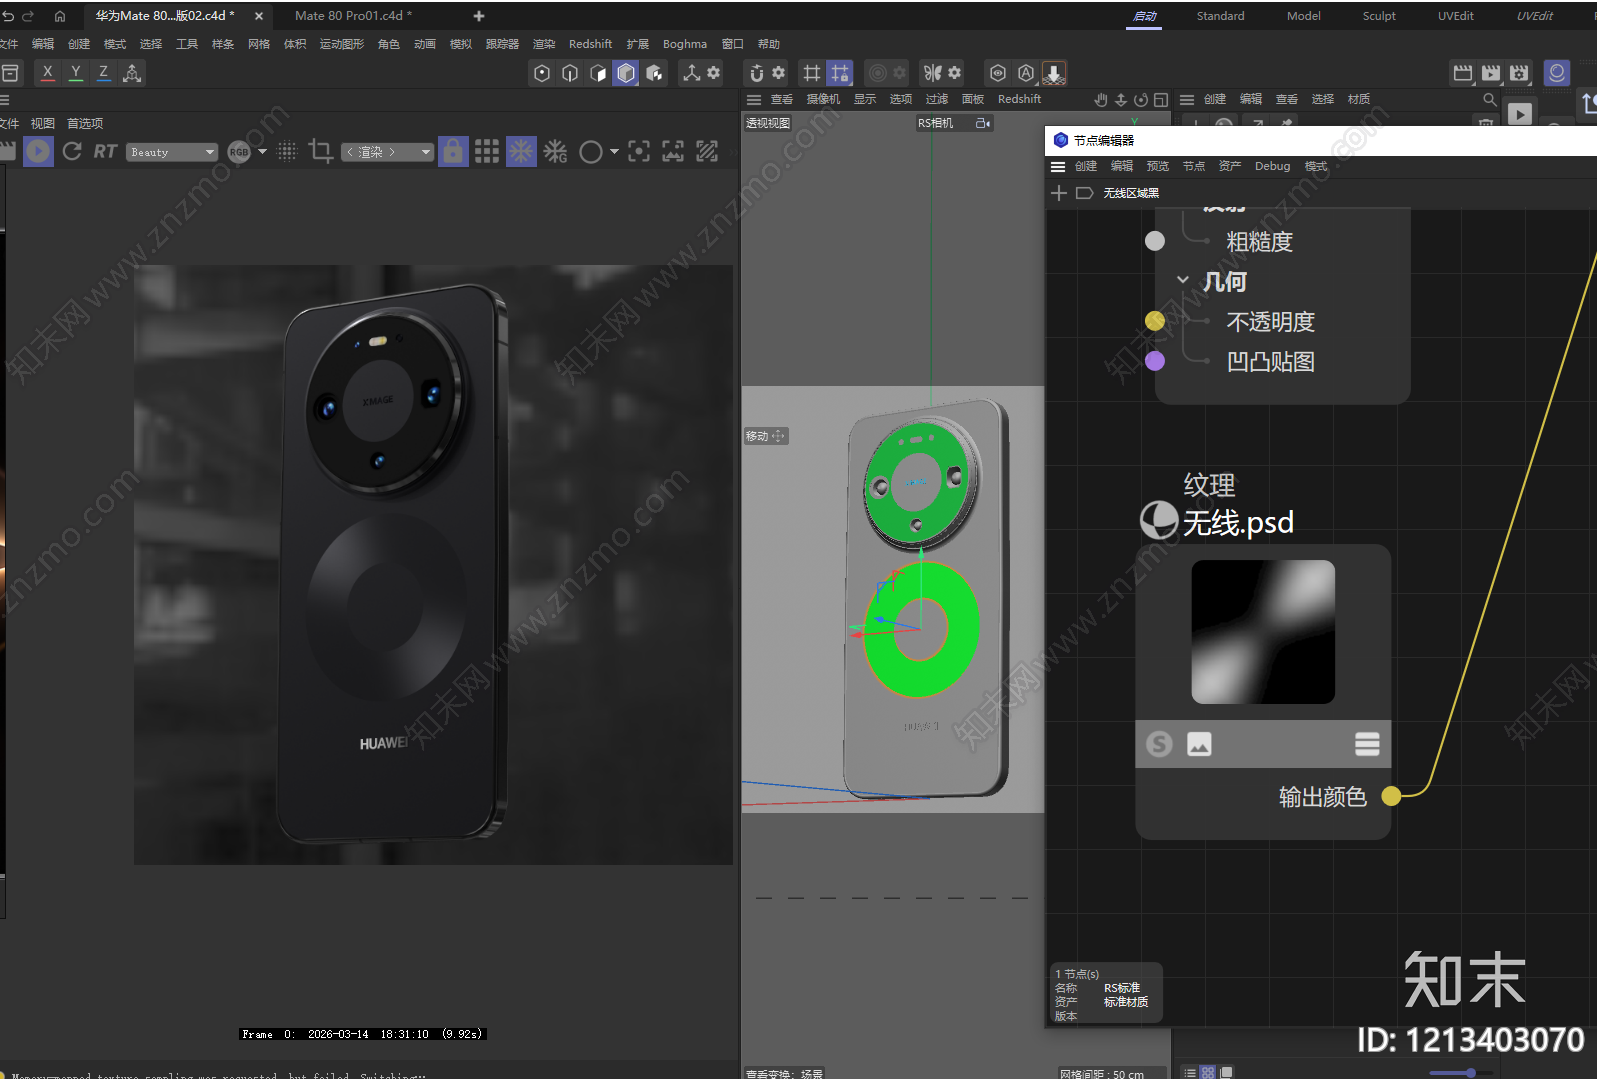Image resolution: width=1597 pixels, height=1079 pixels.
Task: Toggle the Y axis lock
Action: [76, 73]
